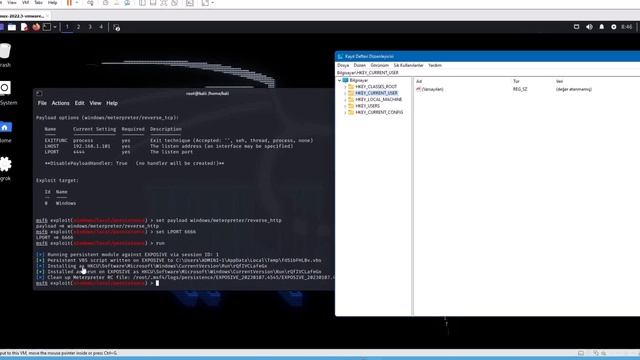Open the VMware Help menu
Image resolution: width=640 pixels, height=360 pixels.
(53, 2)
